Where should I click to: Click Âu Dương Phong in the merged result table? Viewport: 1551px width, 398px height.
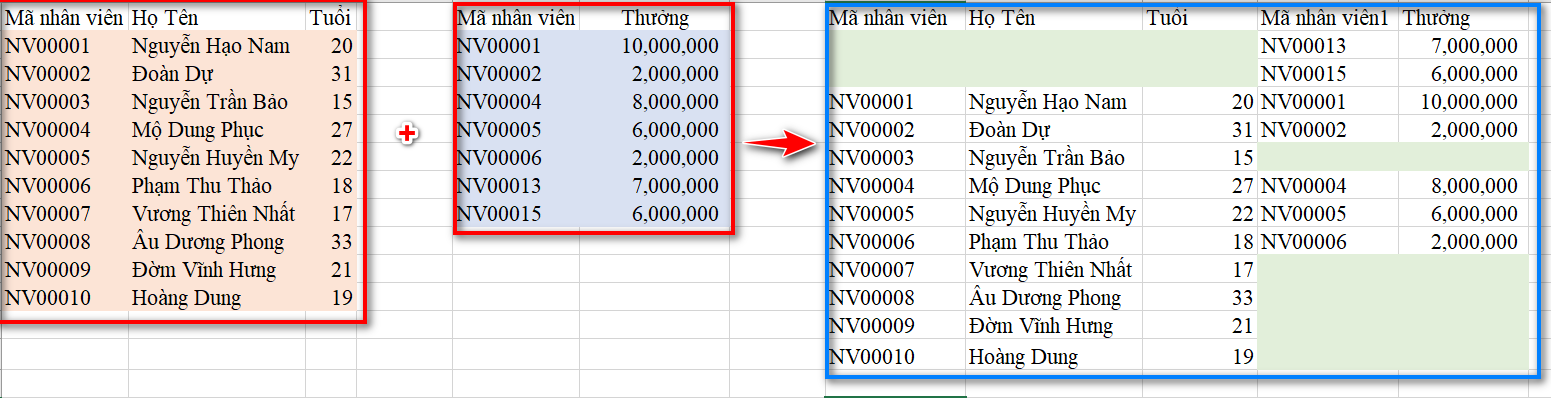[x=1045, y=298]
